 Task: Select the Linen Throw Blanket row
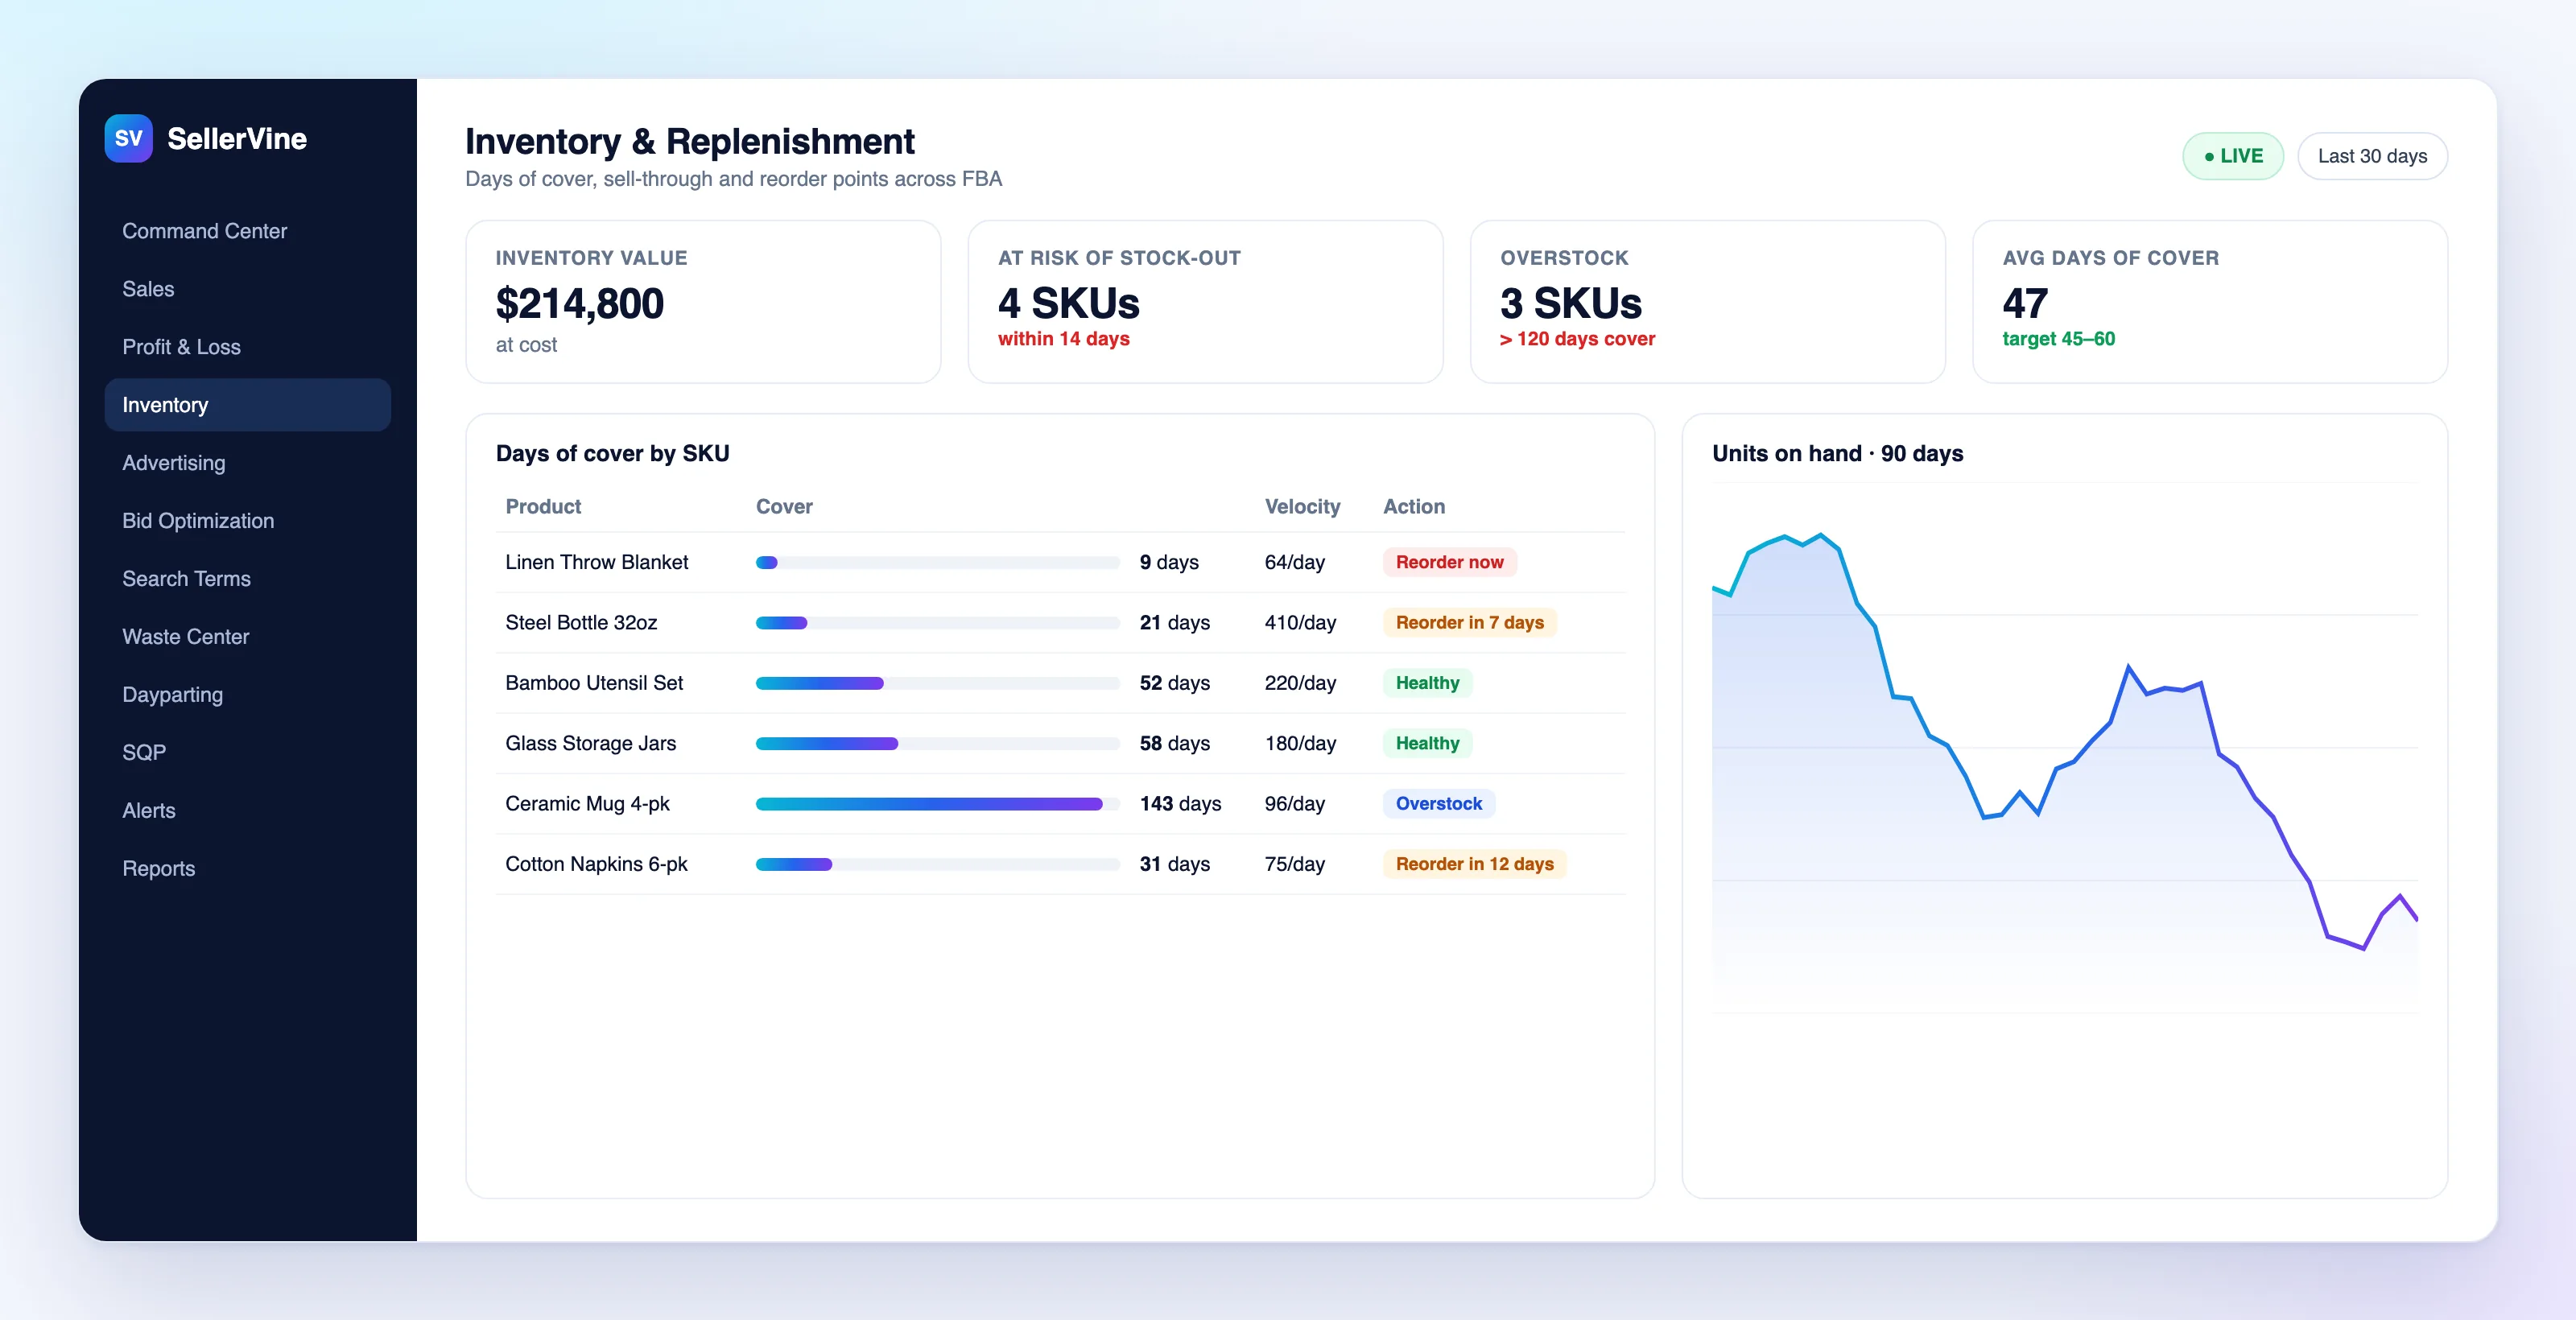1060,563
